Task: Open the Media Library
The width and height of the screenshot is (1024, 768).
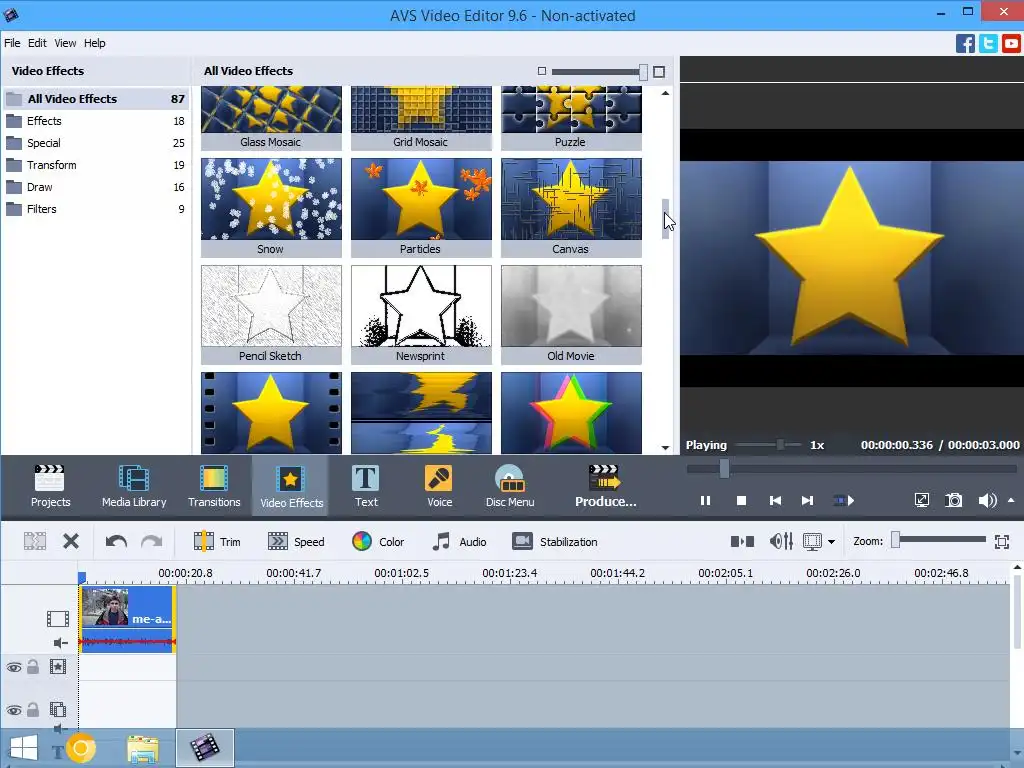Action: [x=134, y=486]
